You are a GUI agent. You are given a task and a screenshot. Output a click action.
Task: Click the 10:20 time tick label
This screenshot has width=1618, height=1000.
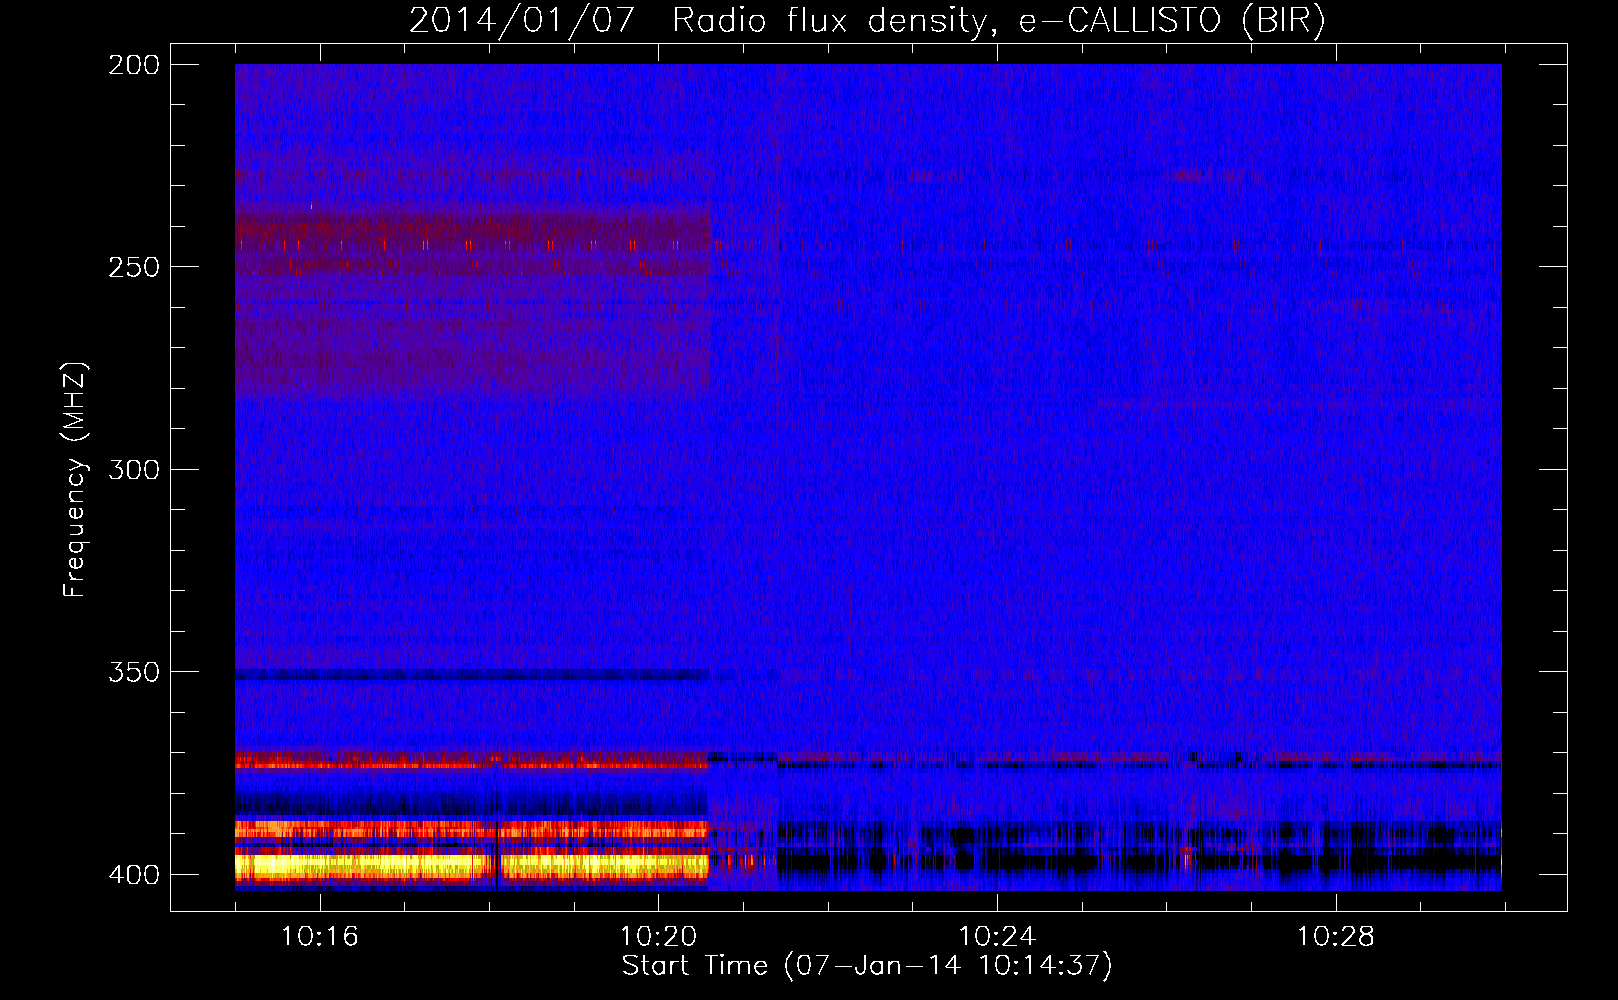(658, 937)
